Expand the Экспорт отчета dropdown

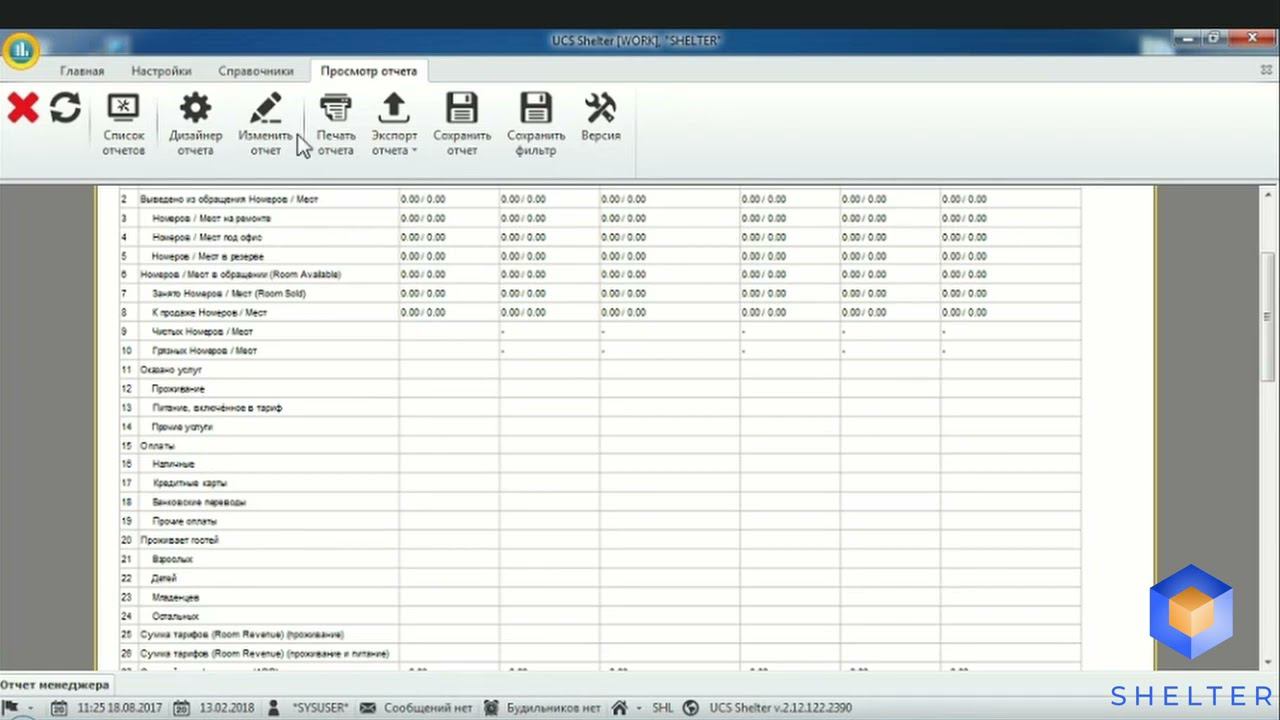[394, 124]
